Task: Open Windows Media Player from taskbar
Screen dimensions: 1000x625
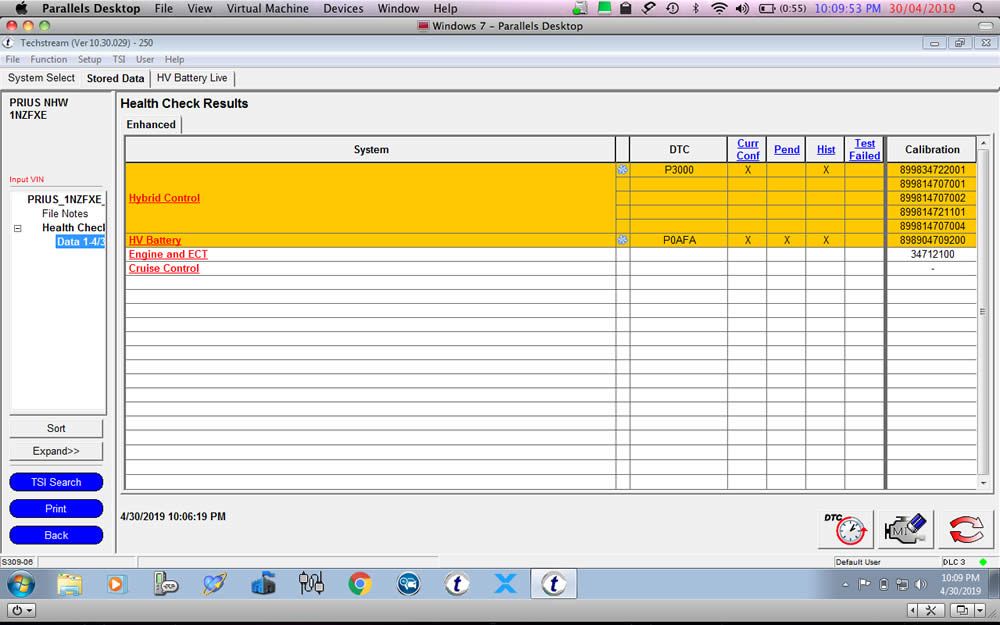Action: tap(117, 584)
